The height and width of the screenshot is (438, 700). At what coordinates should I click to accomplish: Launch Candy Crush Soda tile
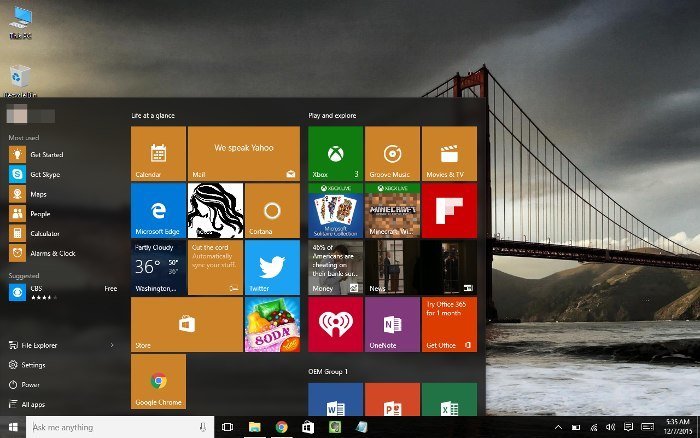point(272,325)
